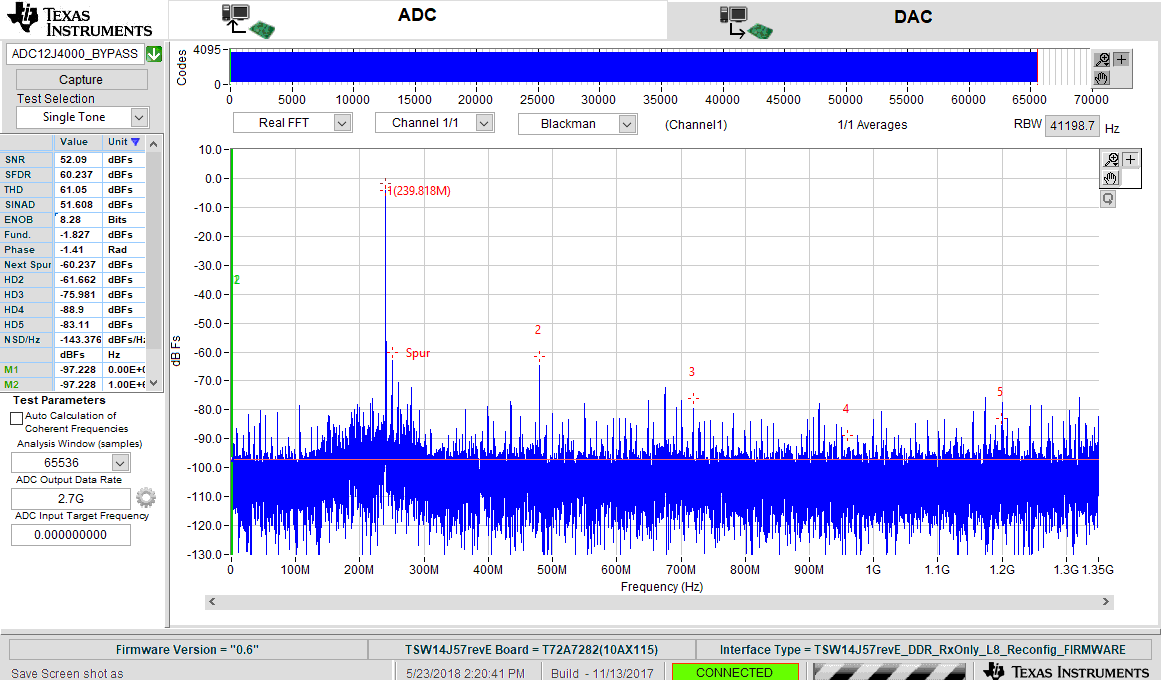Select the crosshair cursor tool on FFT plot
This screenshot has height=680, width=1161.
1131,159
